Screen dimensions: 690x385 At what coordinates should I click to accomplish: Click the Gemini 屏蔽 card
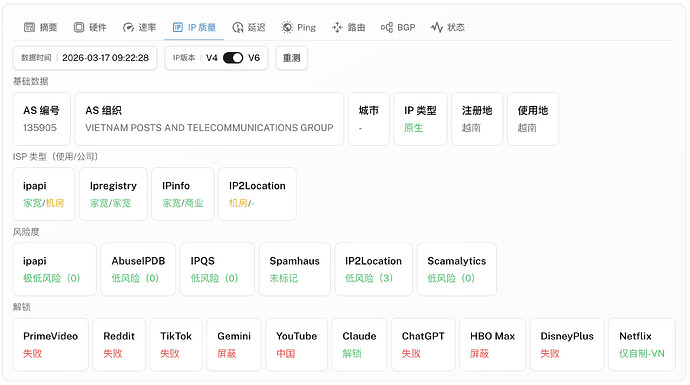pos(234,345)
